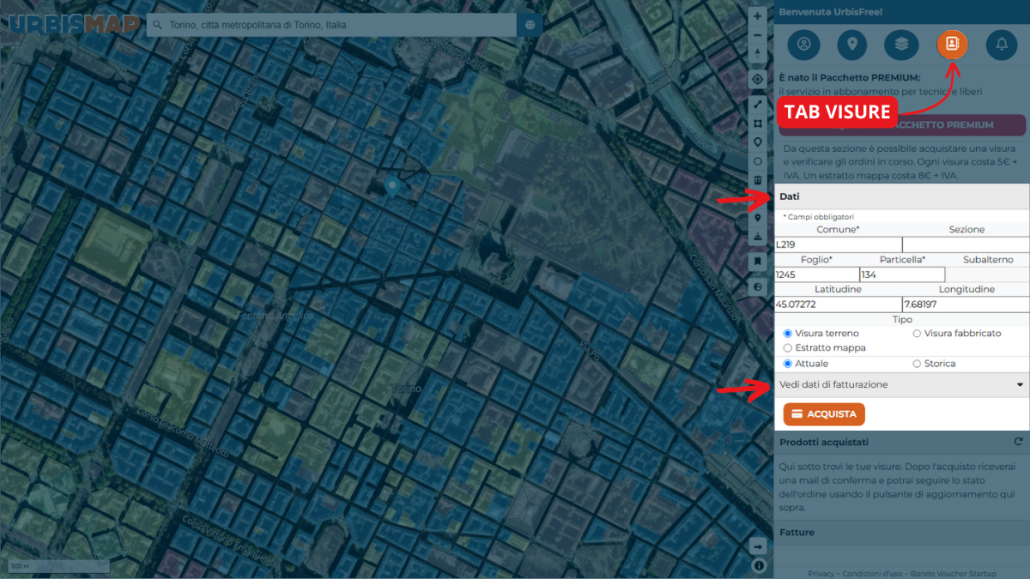The height and width of the screenshot is (579, 1030).
Task: Select the line measure tool
Action: pyautogui.click(x=757, y=104)
